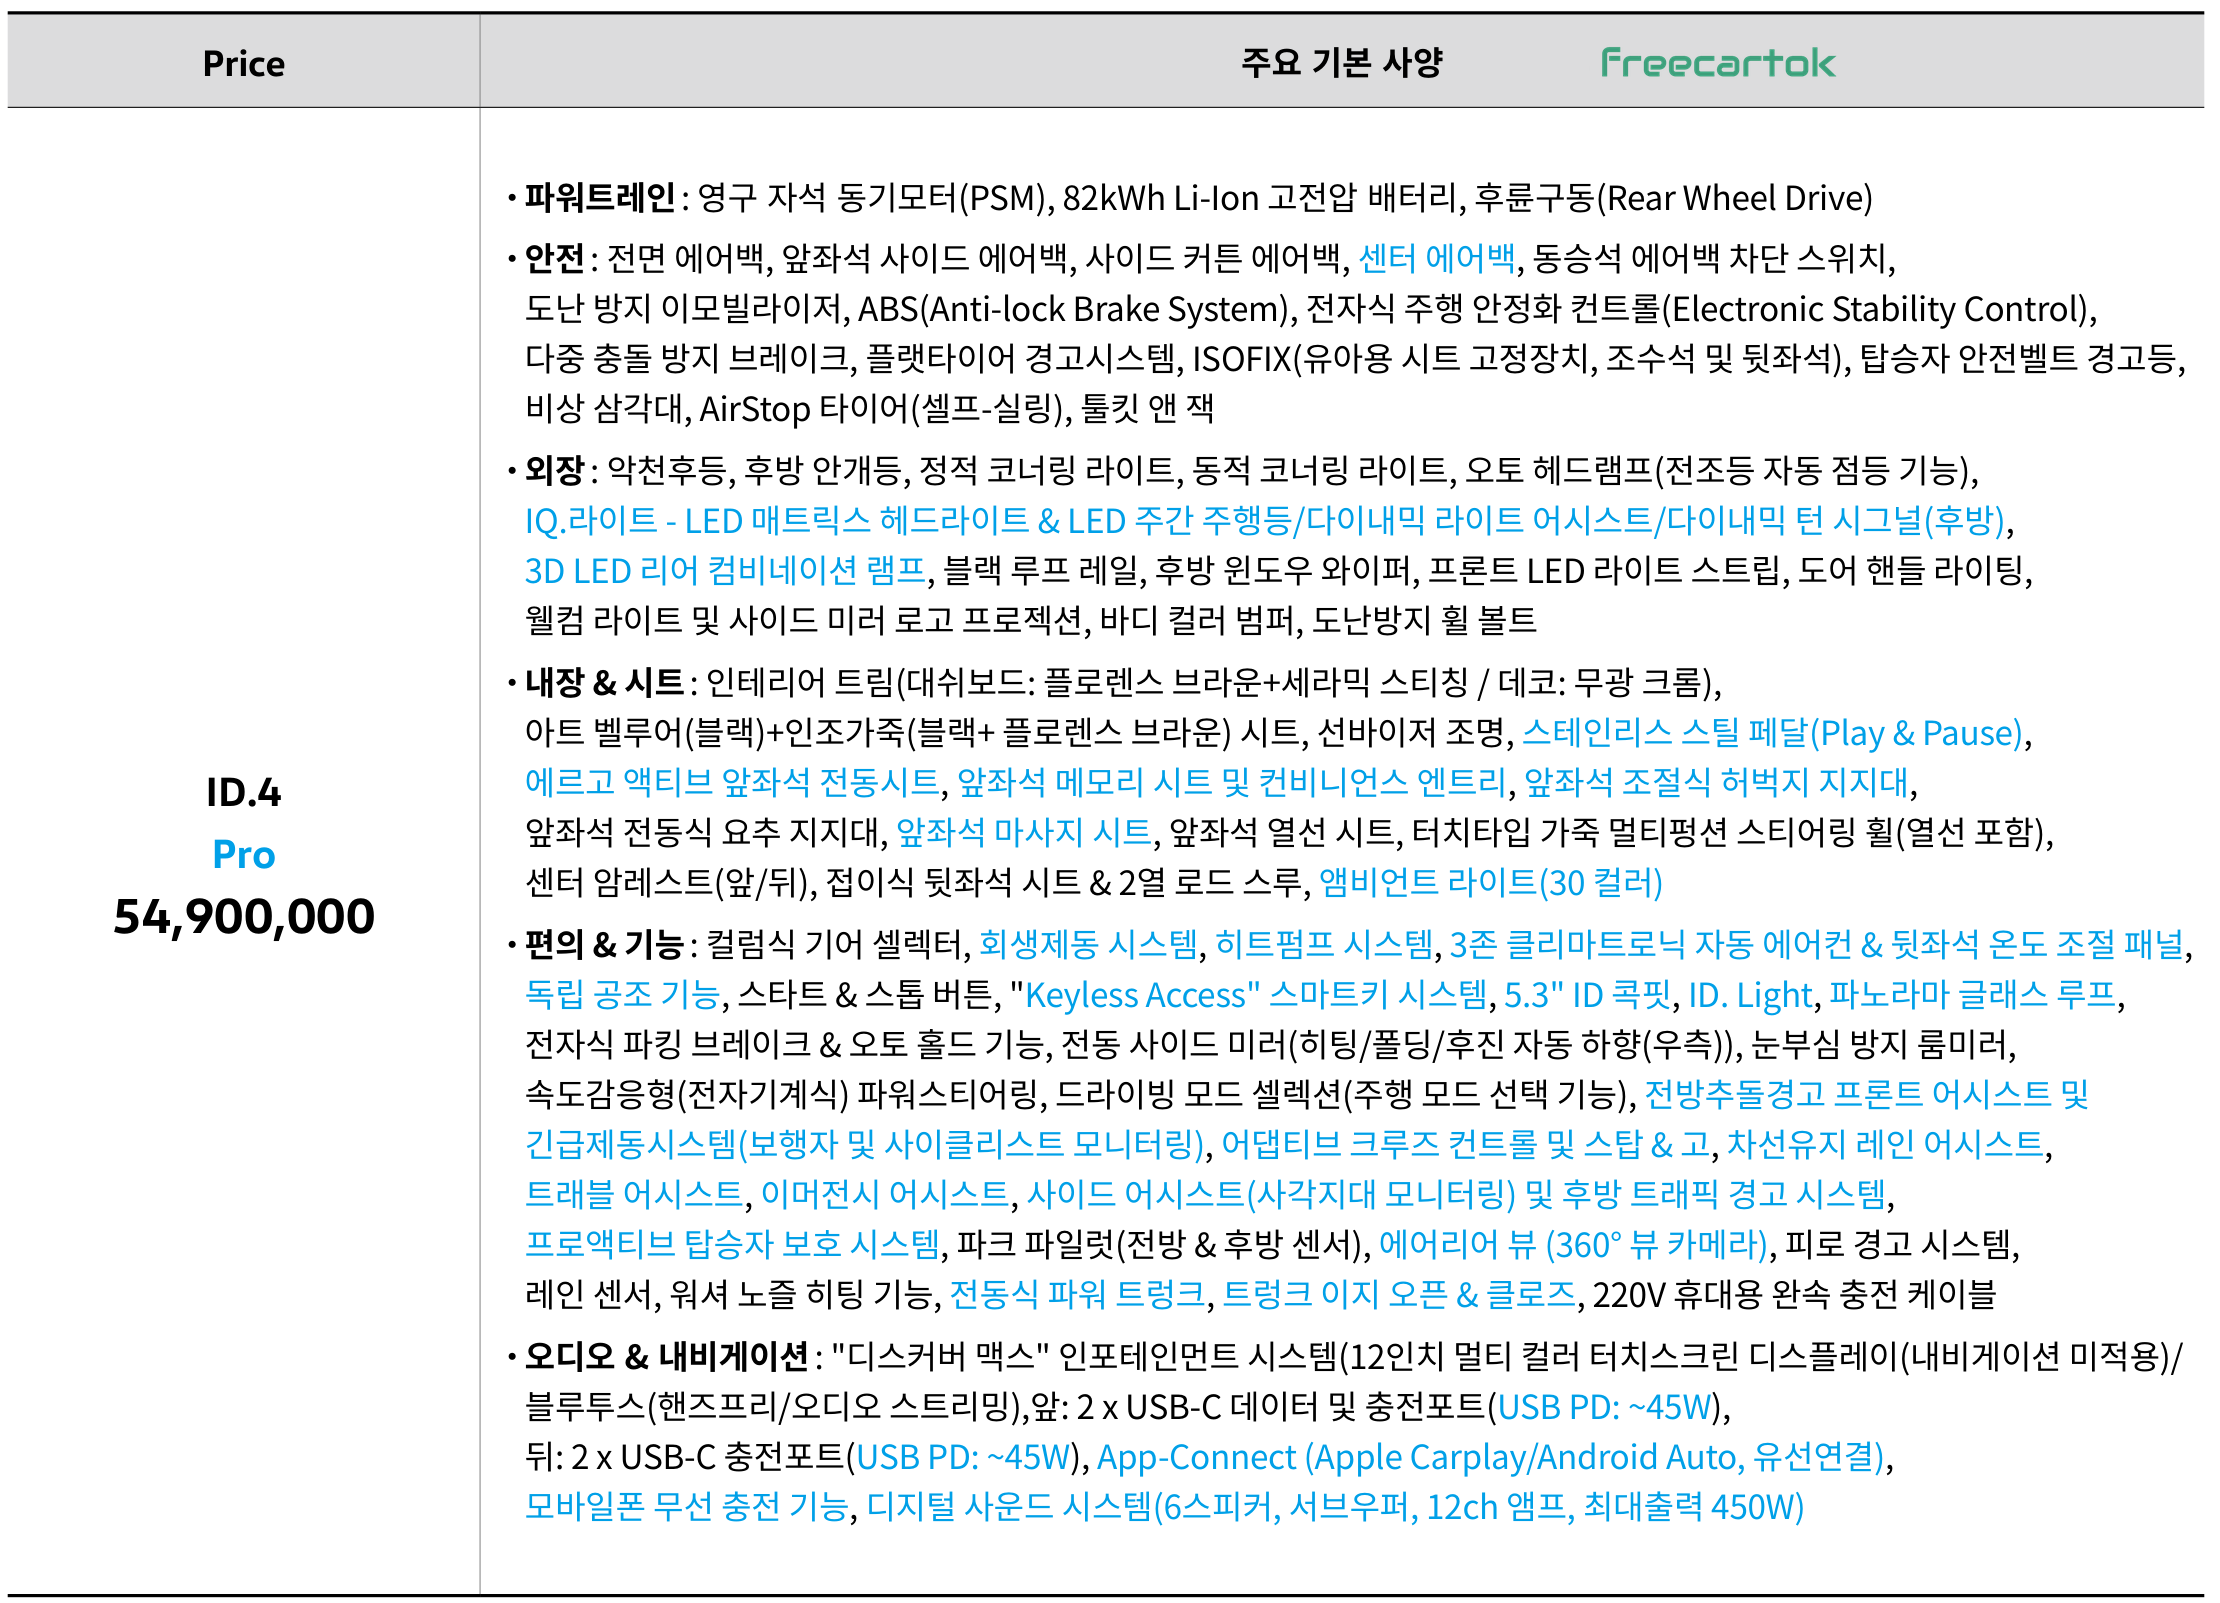The width and height of the screenshot is (2220, 1603).
Task: Click the blue "Pro" trim label
Action: (x=244, y=854)
